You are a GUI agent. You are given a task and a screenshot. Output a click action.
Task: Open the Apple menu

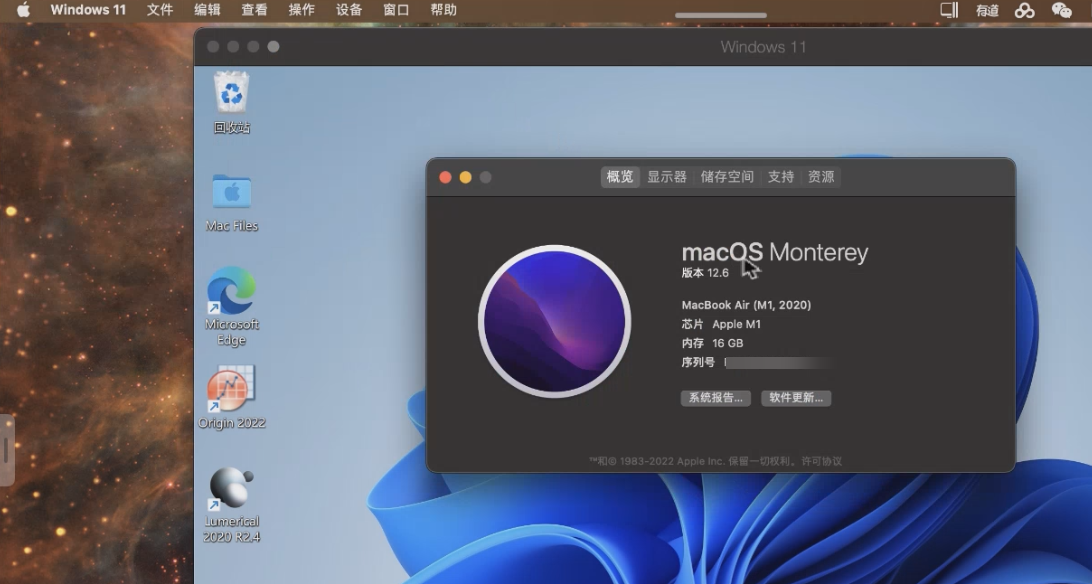23,10
